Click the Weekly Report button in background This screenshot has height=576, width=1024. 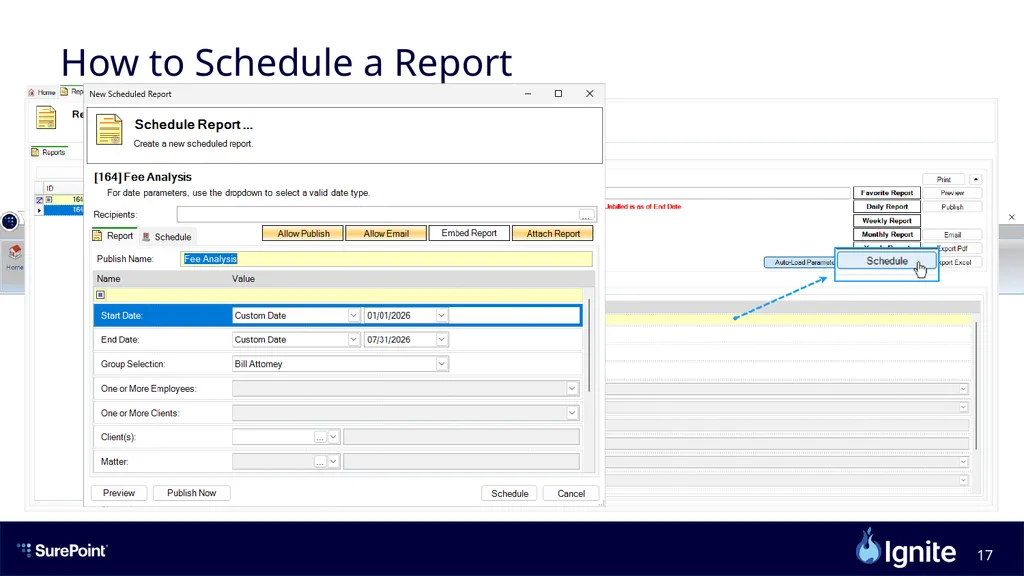[x=887, y=221]
